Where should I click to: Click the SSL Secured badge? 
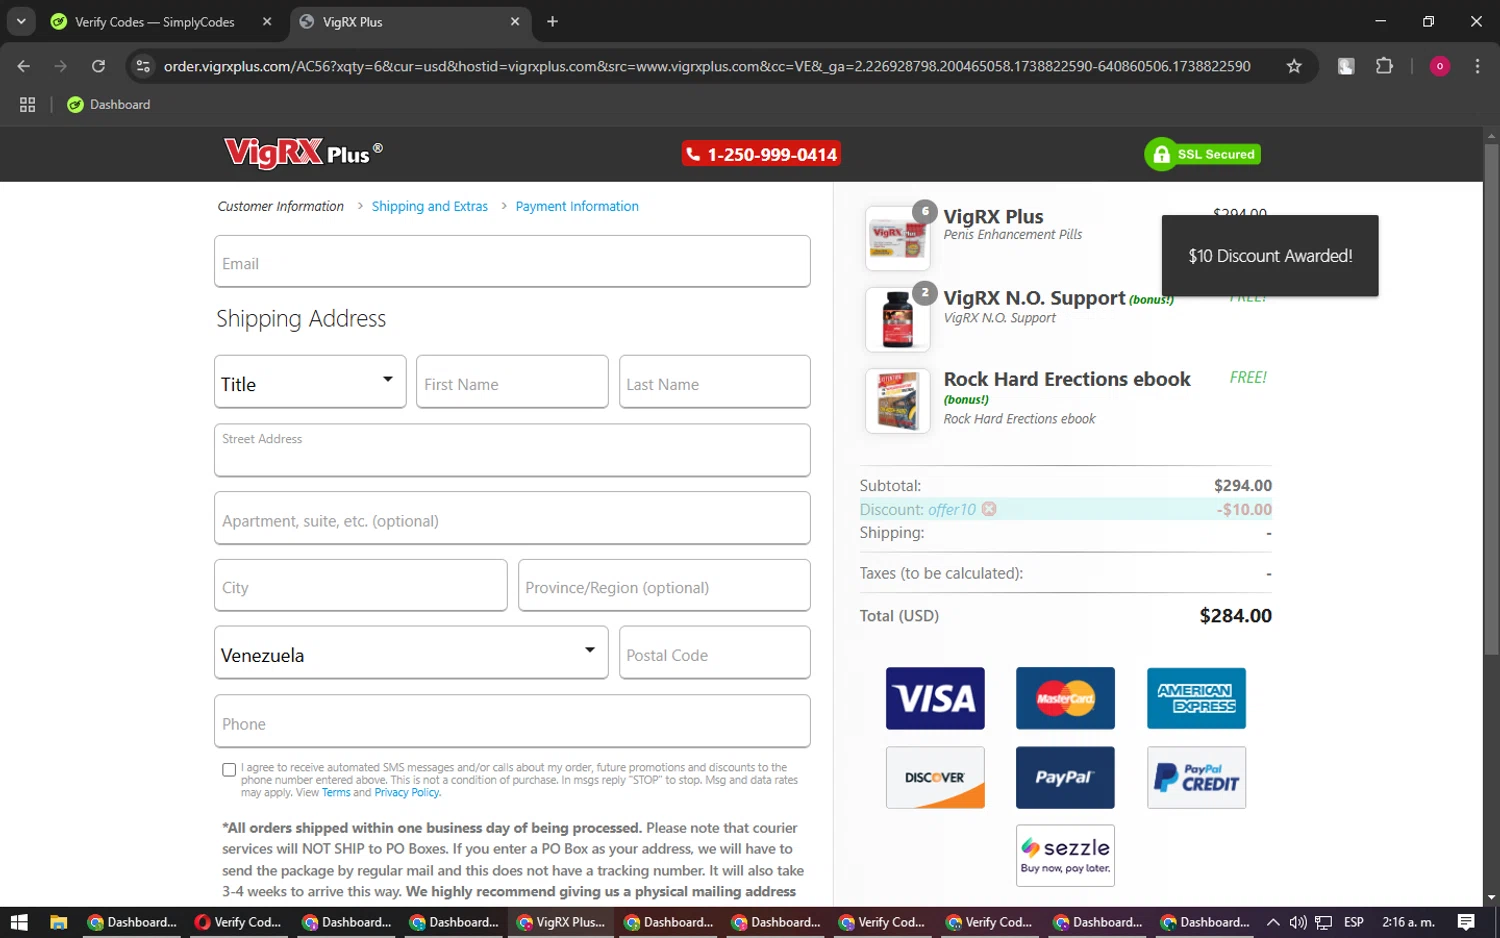coord(1203,154)
